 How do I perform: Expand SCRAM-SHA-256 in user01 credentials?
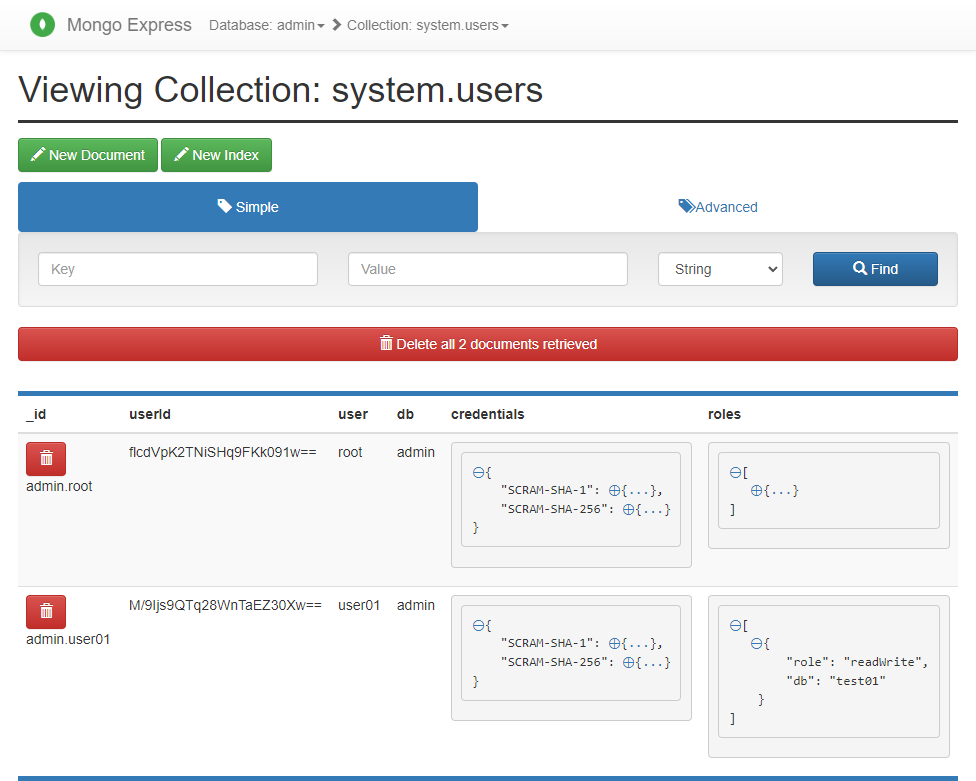tap(629, 662)
